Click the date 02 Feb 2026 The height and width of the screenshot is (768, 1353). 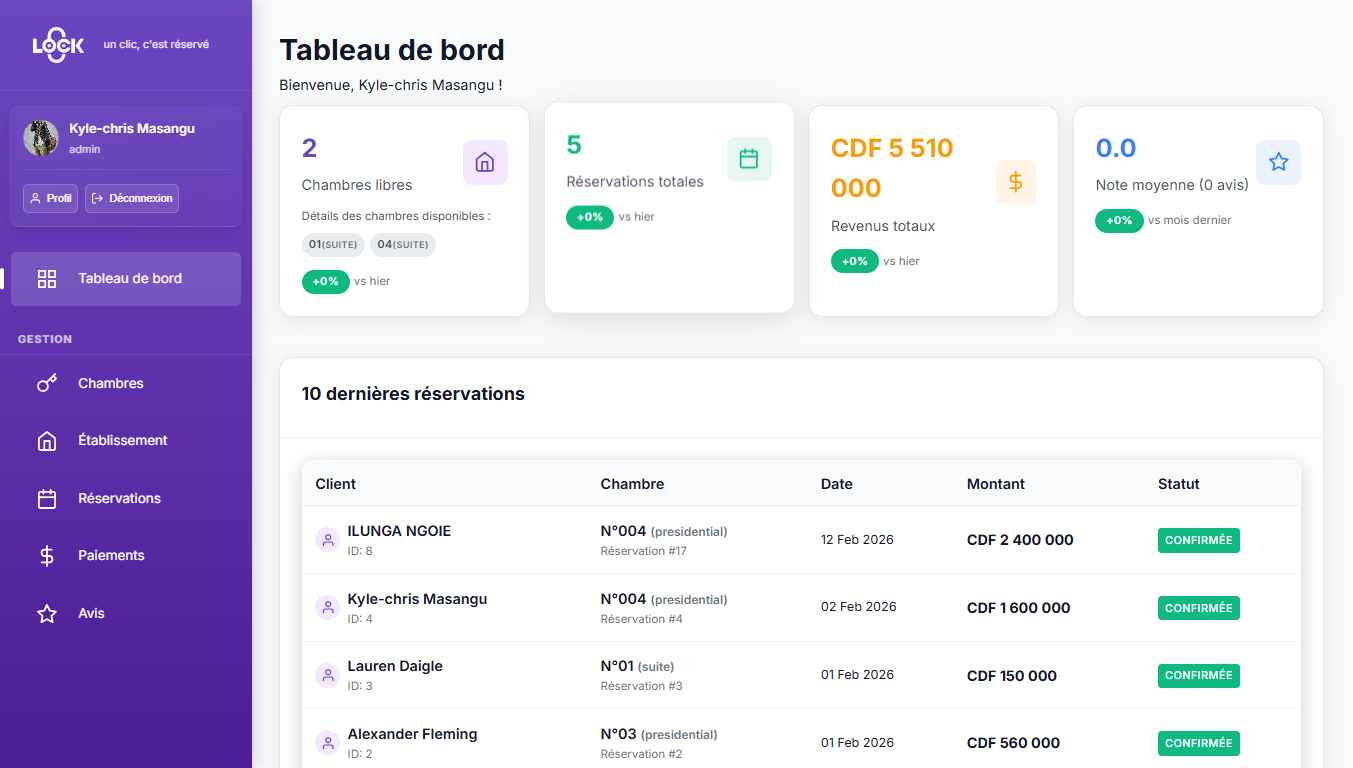tap(858, 607)
